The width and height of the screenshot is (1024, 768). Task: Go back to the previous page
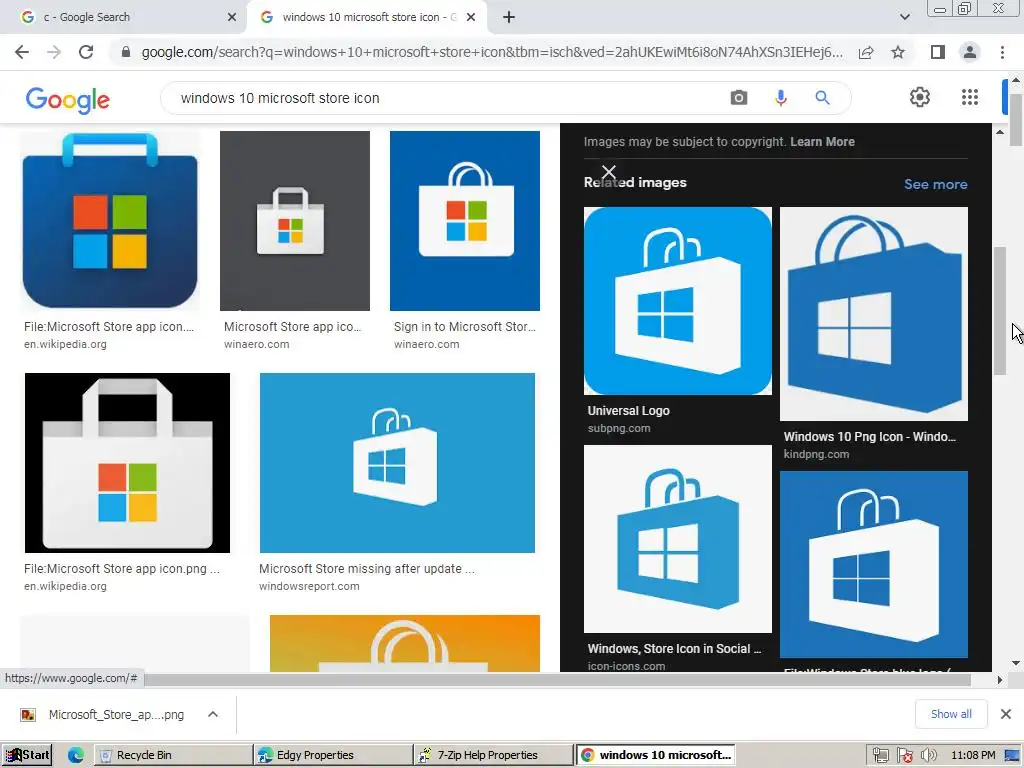point(22,52)
